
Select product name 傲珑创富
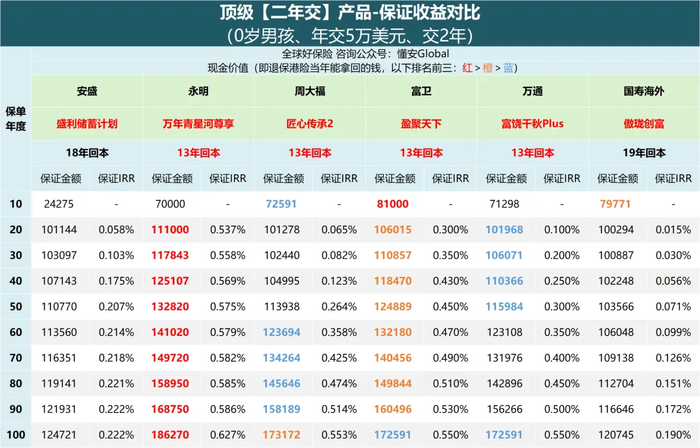pos(644,124)
